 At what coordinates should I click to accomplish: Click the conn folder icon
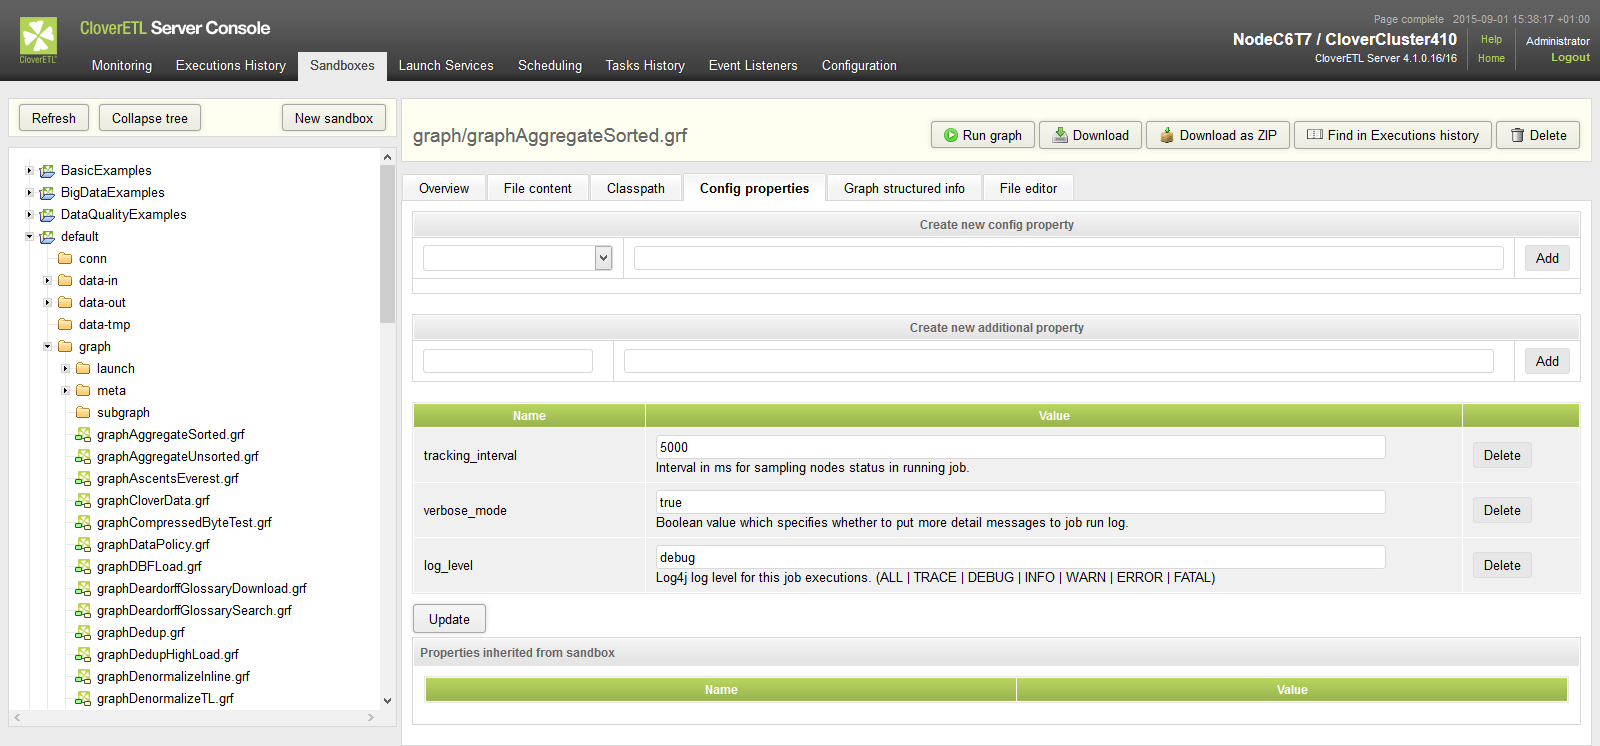pos(65,259)
